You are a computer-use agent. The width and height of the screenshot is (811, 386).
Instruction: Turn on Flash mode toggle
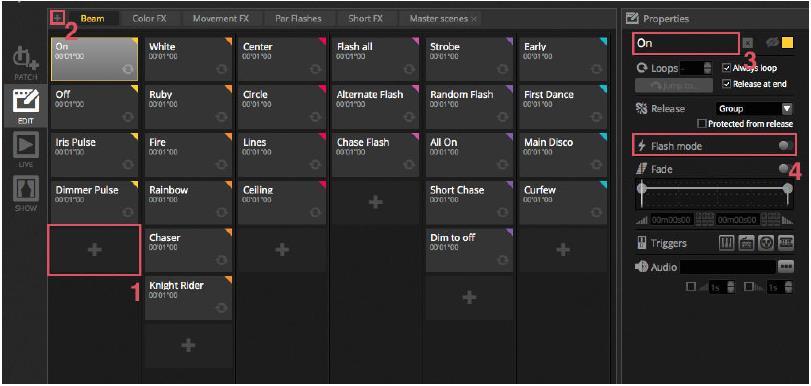coord(785,146)
